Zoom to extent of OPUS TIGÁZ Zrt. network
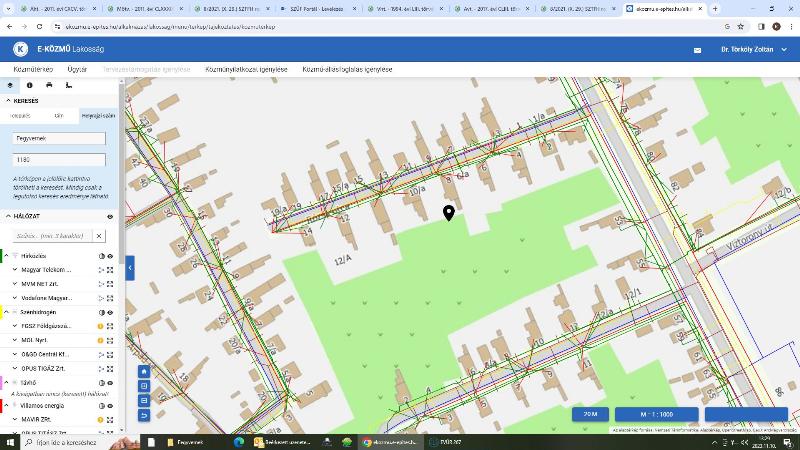 pyautogui.click(x=110, y=368)
